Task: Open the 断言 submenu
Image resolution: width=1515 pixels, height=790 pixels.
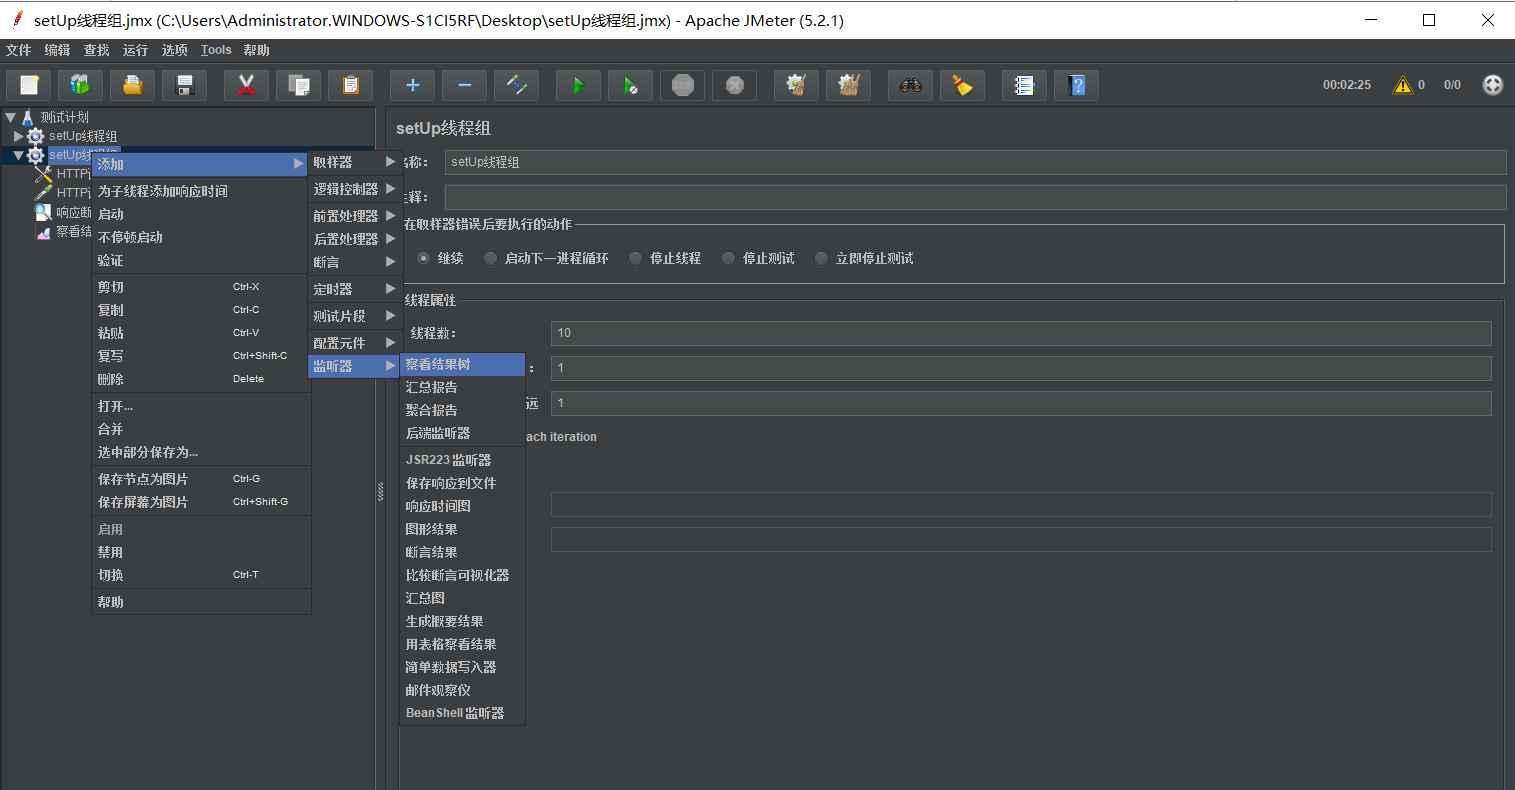Action: pos(355,262)
